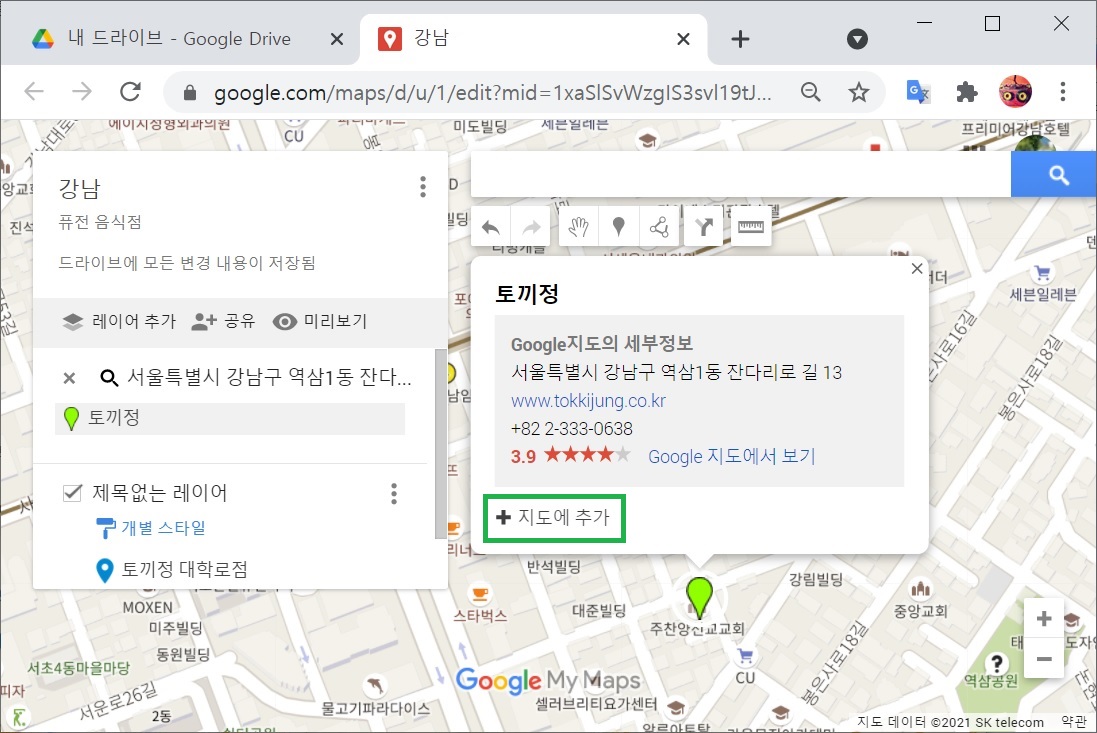Viewport: 1097px width, 733px height.
Task: Click the 지도에 추가 button
Action: click(554, 518)
